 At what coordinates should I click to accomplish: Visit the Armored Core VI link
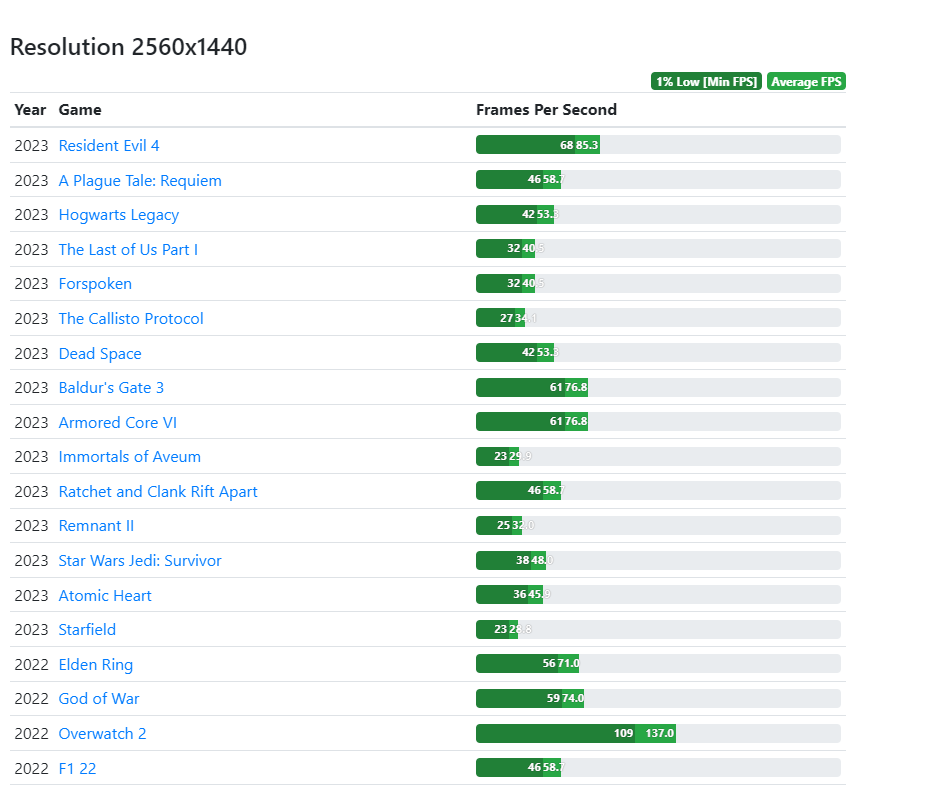click(118, 422)
